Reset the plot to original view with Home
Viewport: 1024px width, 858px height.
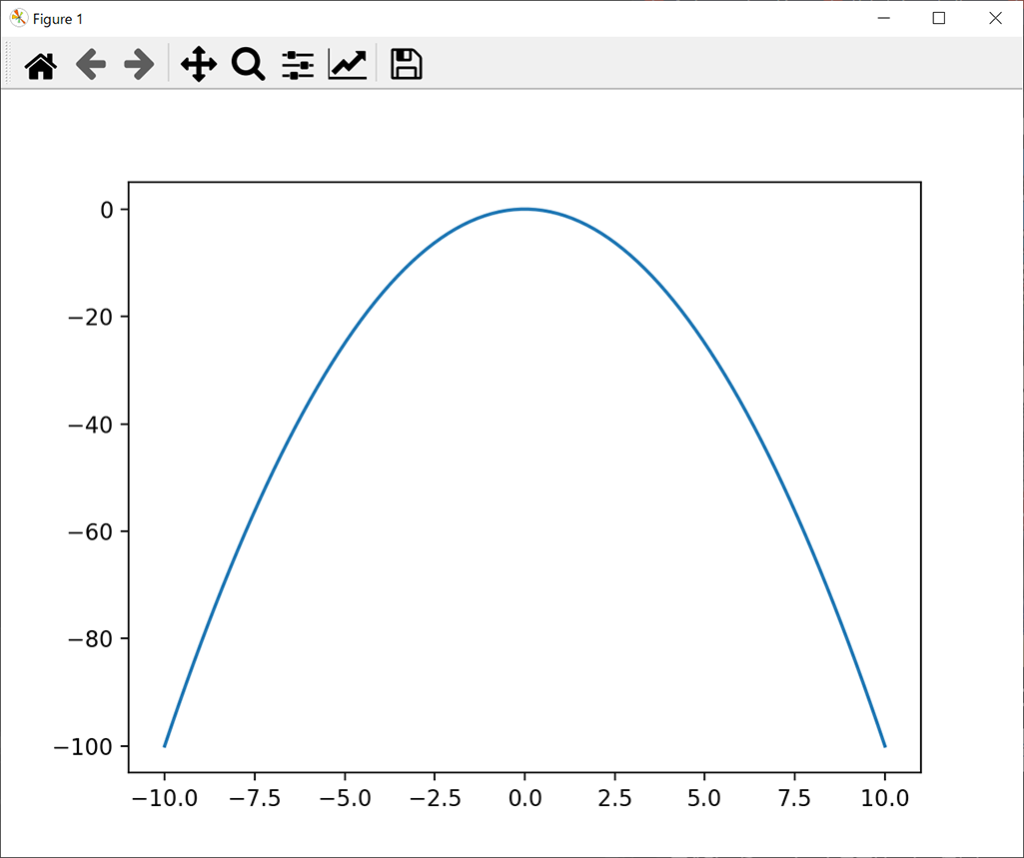click(40, 65)
